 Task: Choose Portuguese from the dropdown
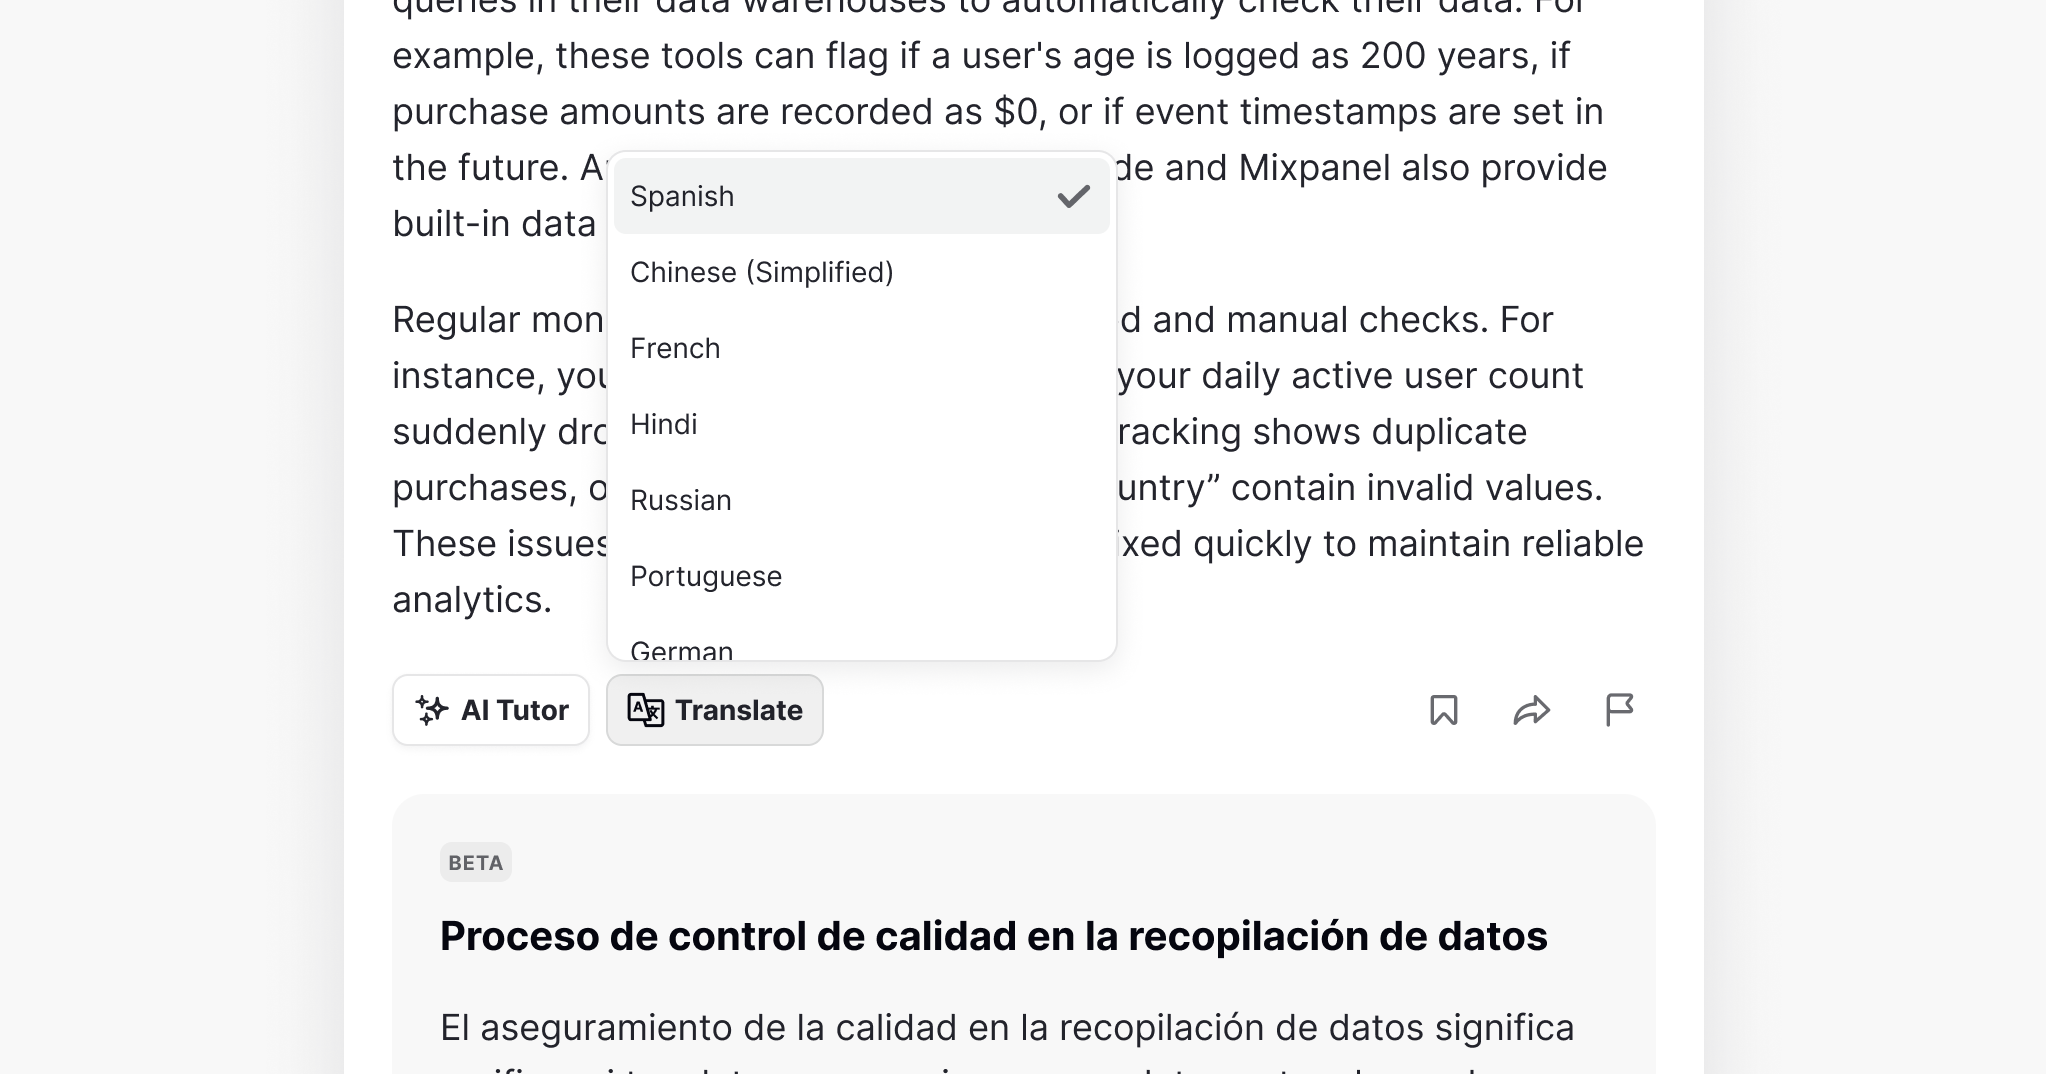862,576
